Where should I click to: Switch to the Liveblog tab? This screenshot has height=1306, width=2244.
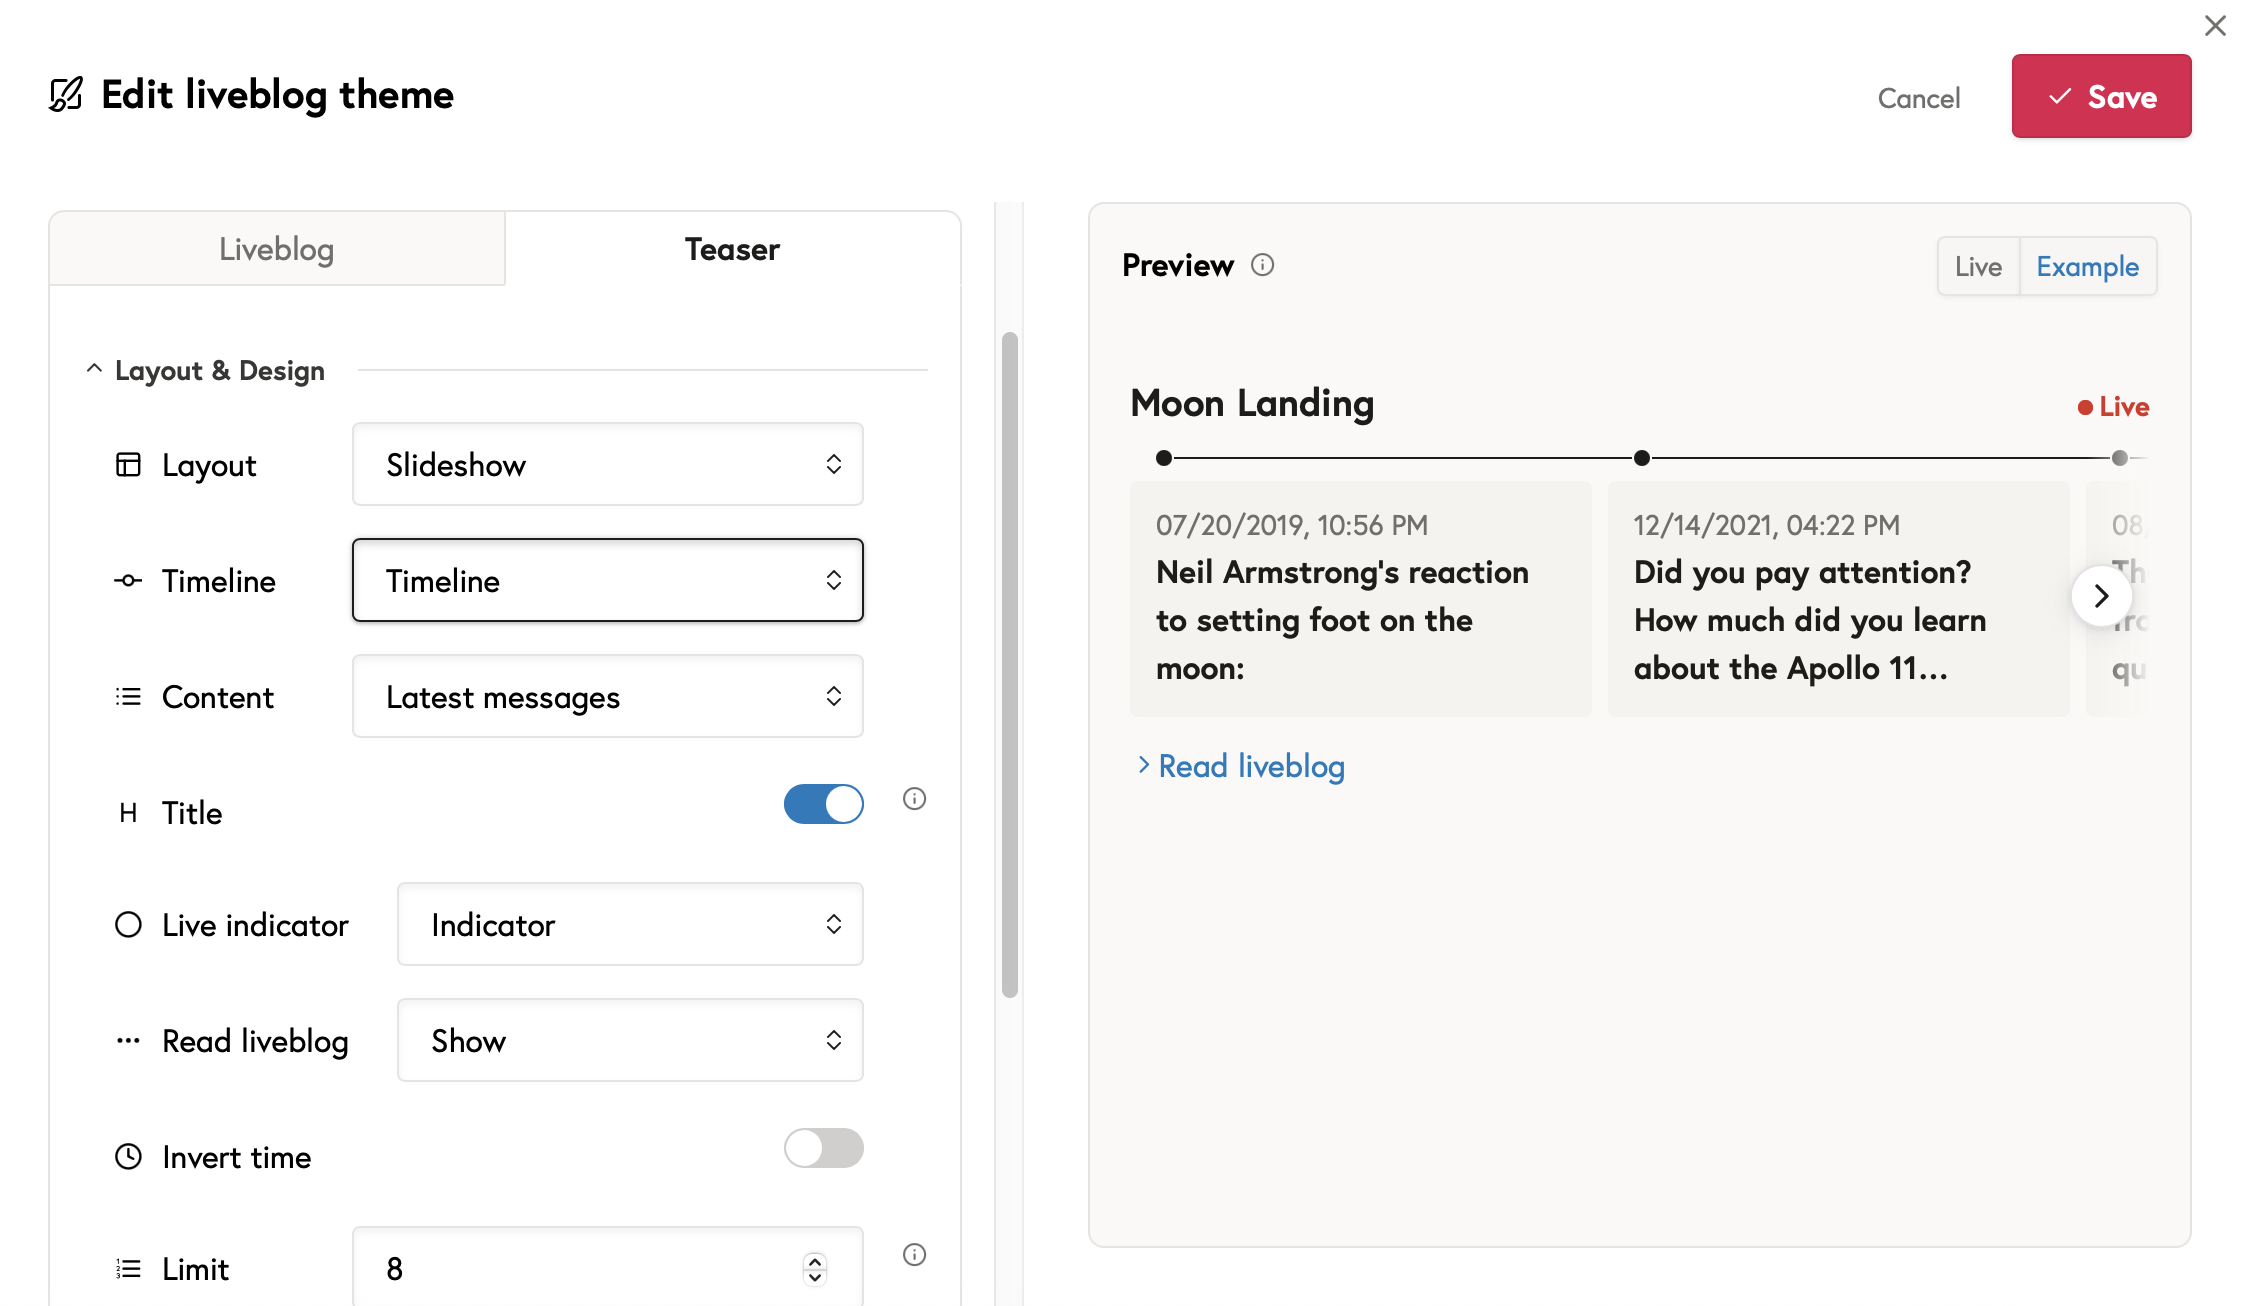coord(277,249)
